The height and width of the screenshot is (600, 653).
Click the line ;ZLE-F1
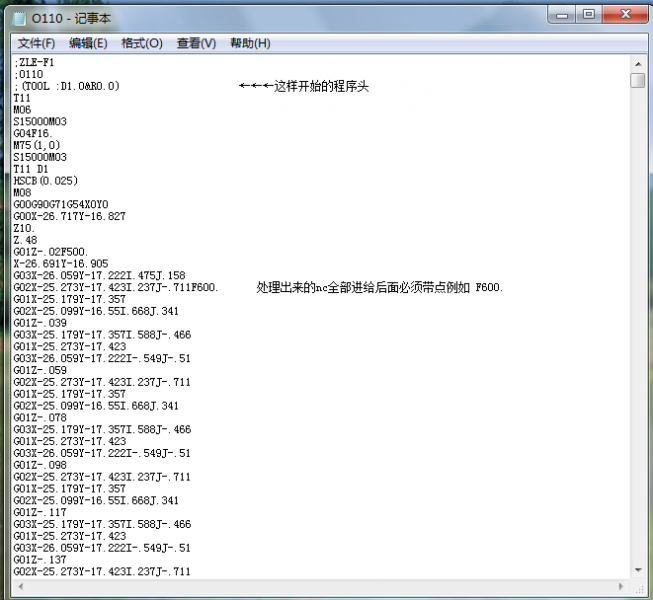(x=34, y=62)
